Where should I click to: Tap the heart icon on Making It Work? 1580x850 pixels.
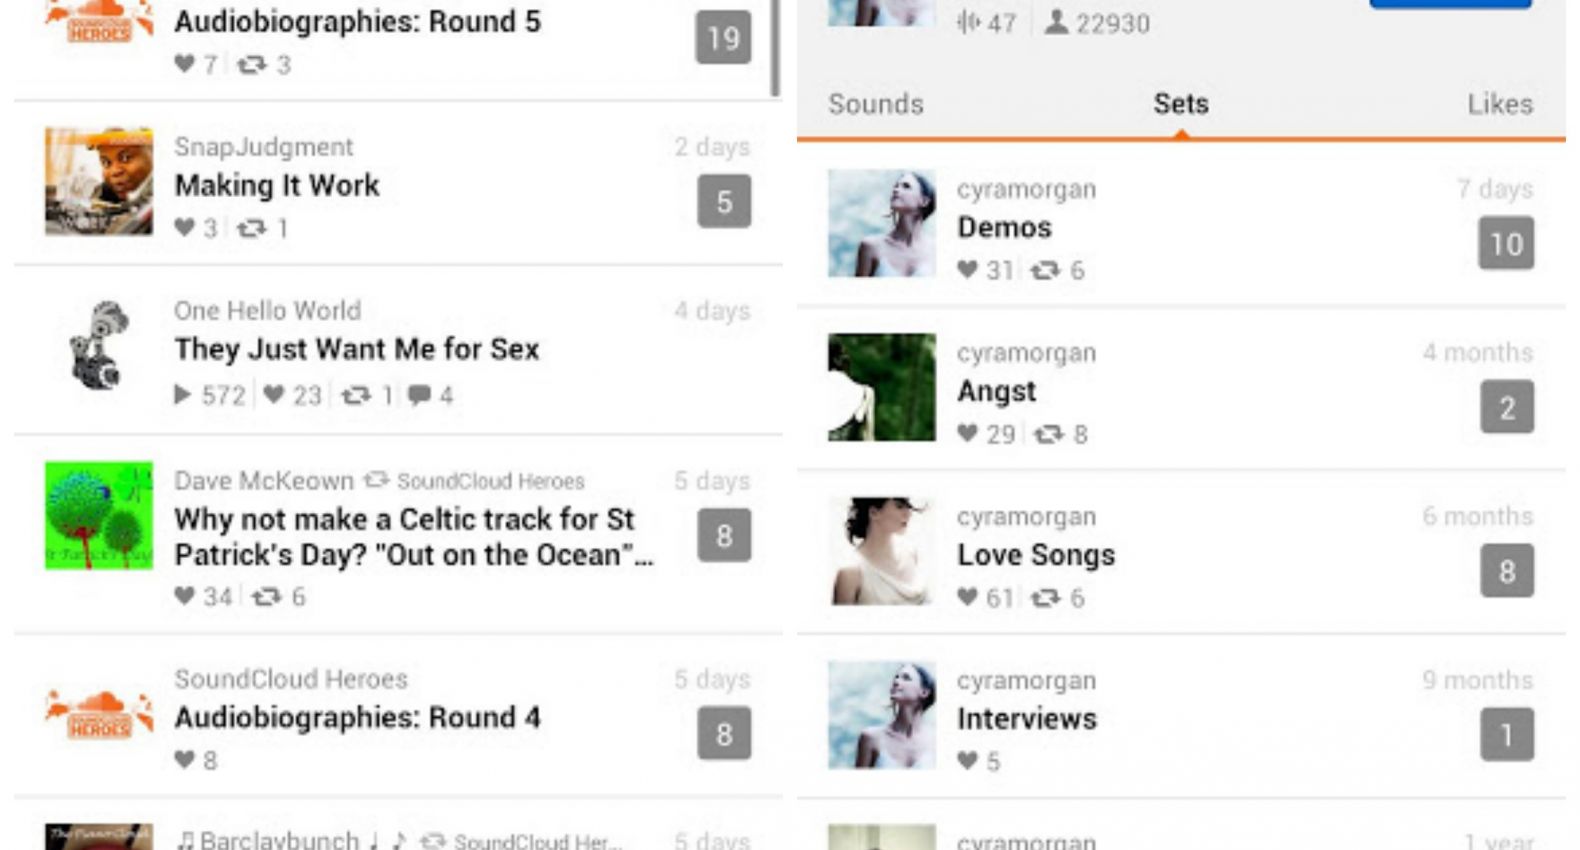[x=184, y=228]
